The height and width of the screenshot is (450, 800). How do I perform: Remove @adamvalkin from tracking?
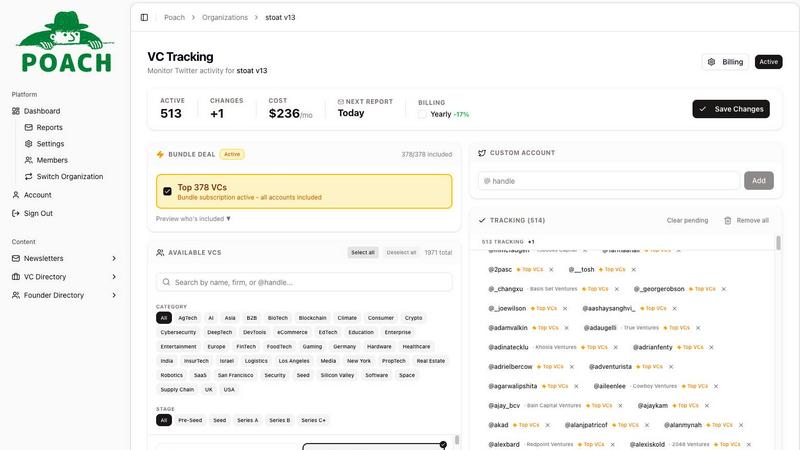(x=566, y=328)
